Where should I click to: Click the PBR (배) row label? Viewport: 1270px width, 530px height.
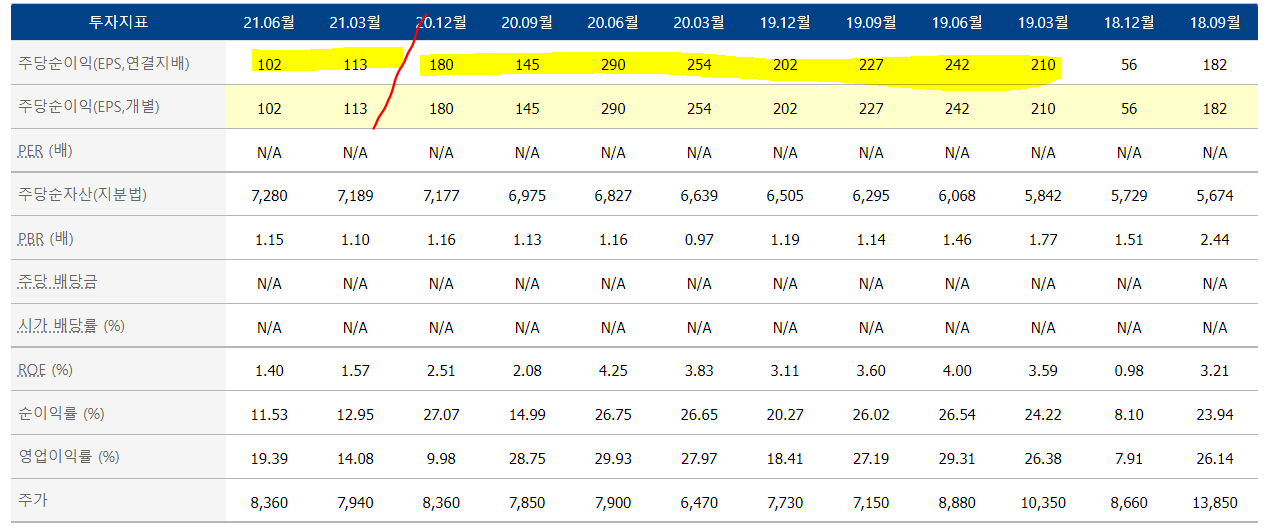pos(46,239)
